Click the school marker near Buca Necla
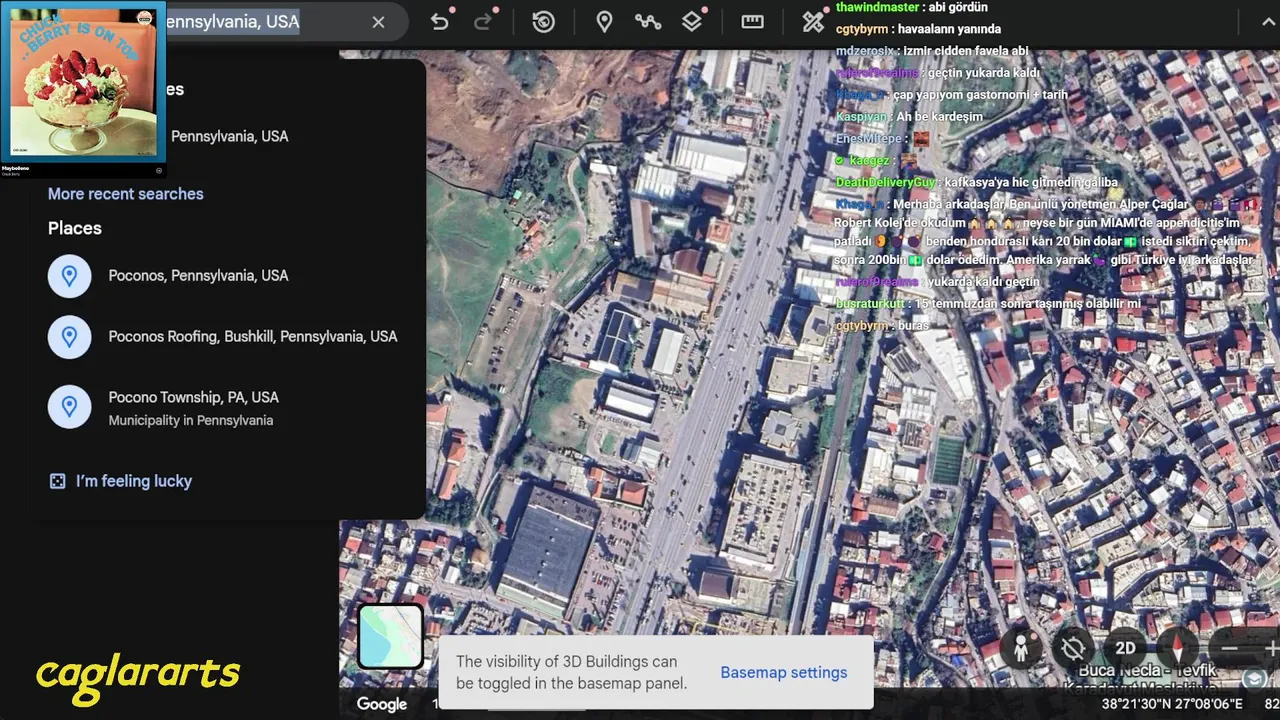Image resolution: width=1280 pixels, height=720 pixels. (x=1254, y=679)
